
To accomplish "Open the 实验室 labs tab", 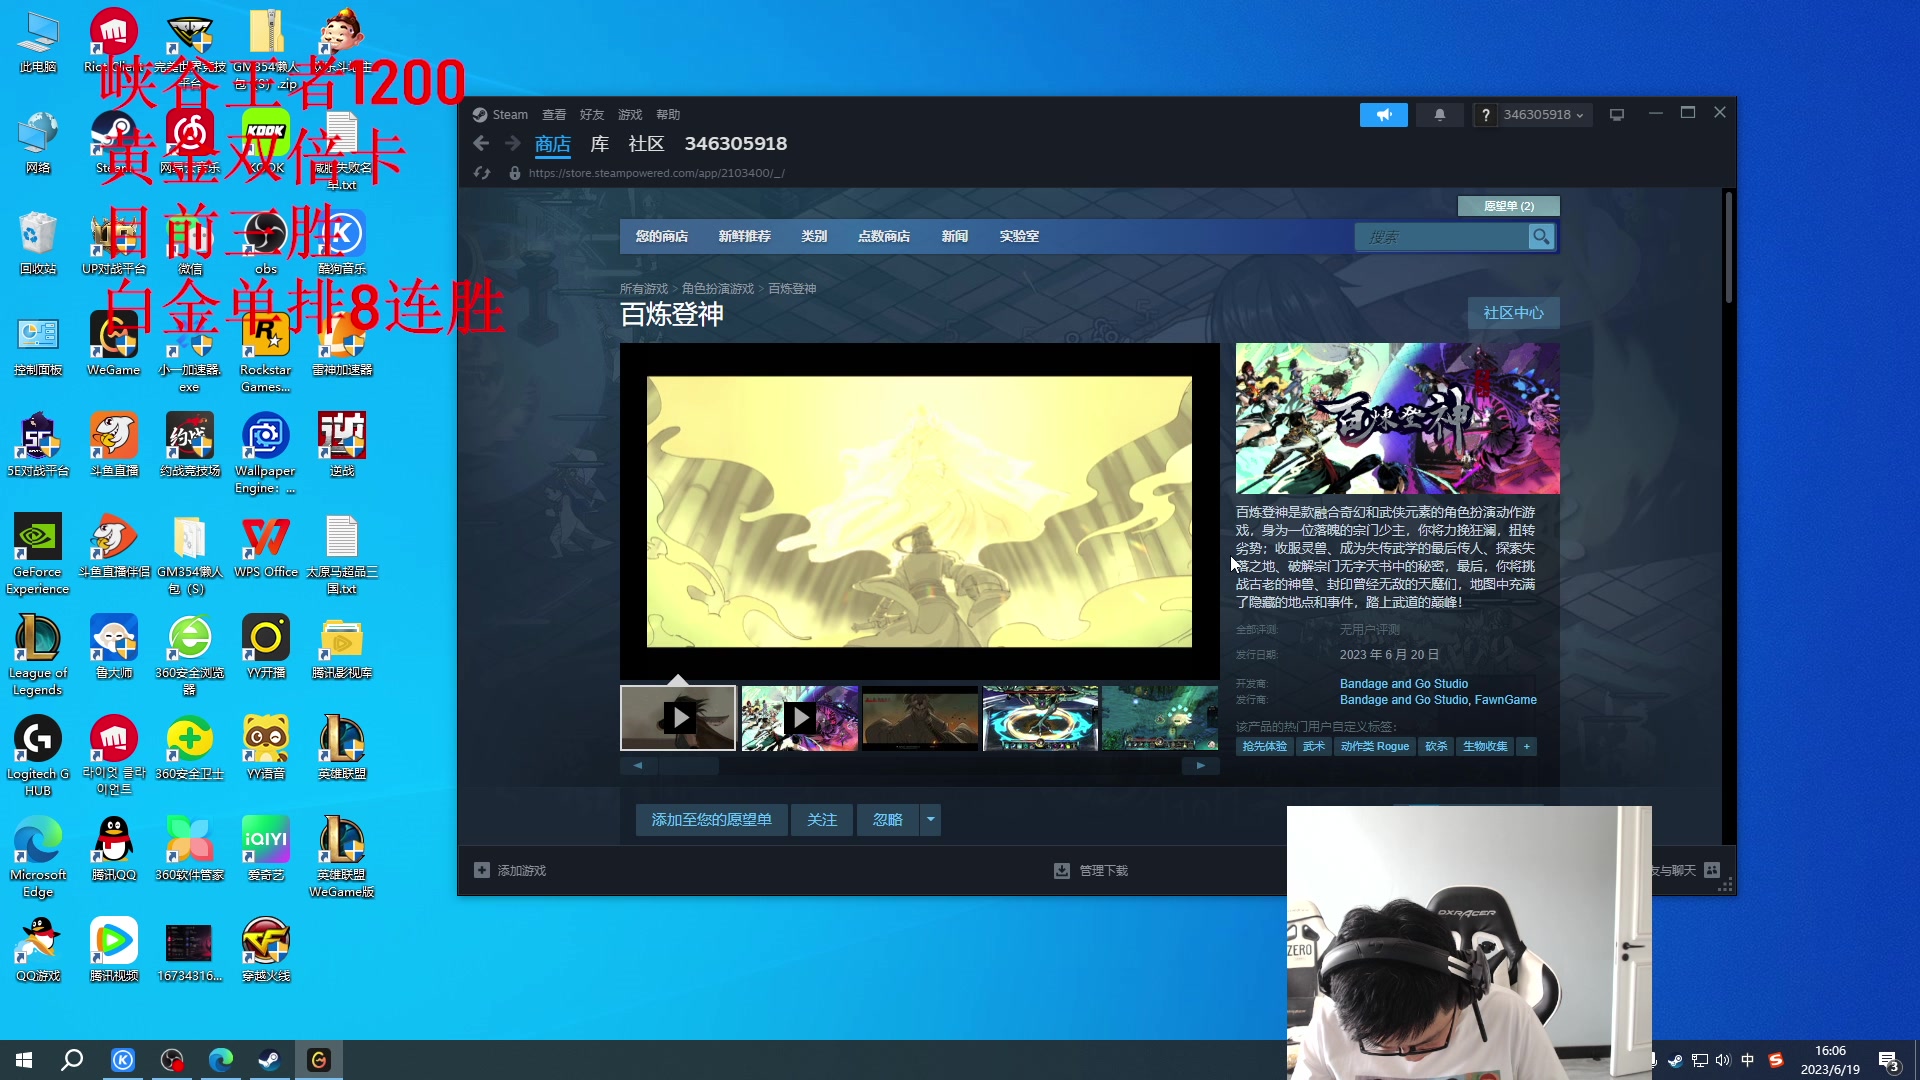I will (1019, 237).
